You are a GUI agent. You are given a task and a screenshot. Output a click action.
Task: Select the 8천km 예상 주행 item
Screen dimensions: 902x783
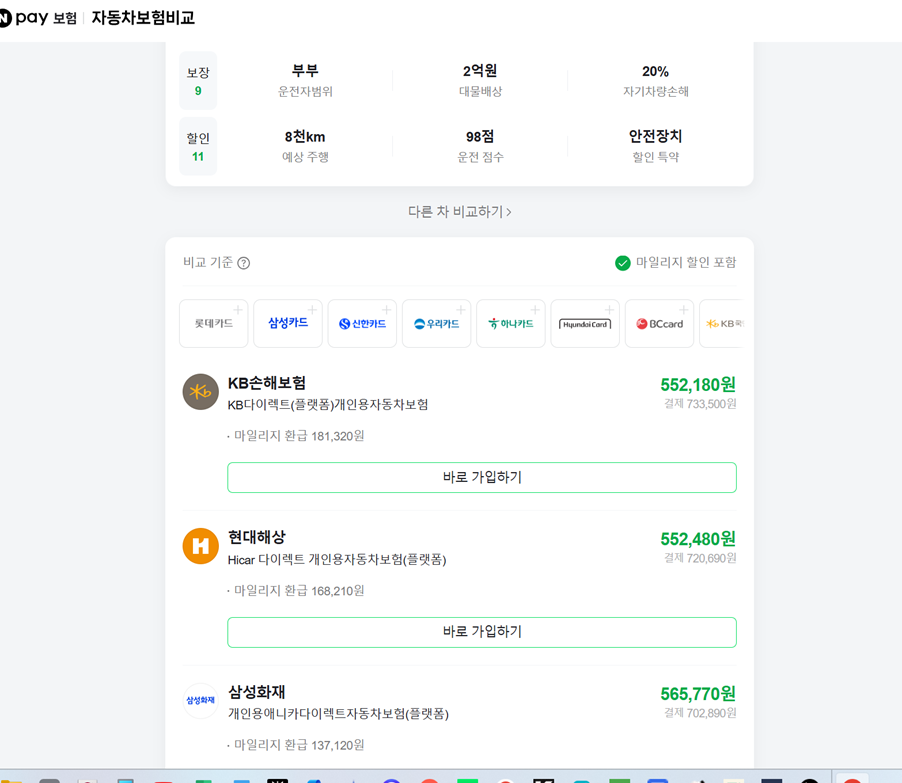(305, 146)
